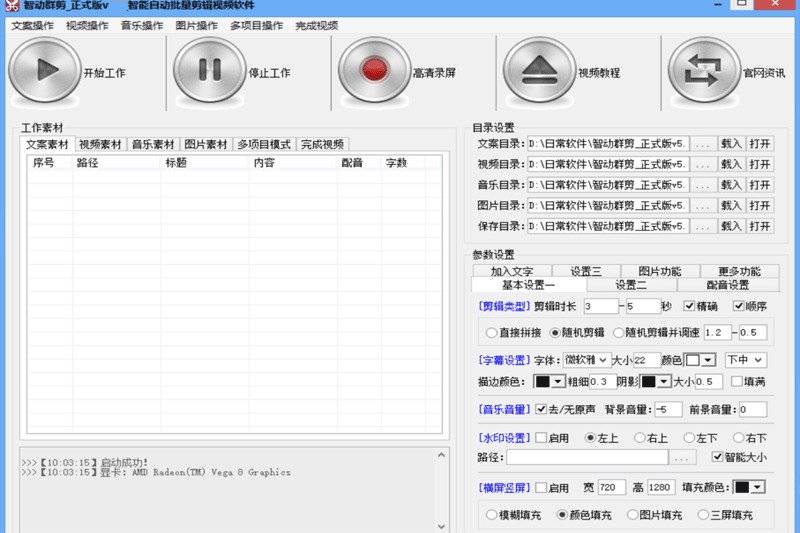The width and height of the screenshot is (800, 533).
Task: Click the app logo in title bar
Action: click(x=10, y=6)
